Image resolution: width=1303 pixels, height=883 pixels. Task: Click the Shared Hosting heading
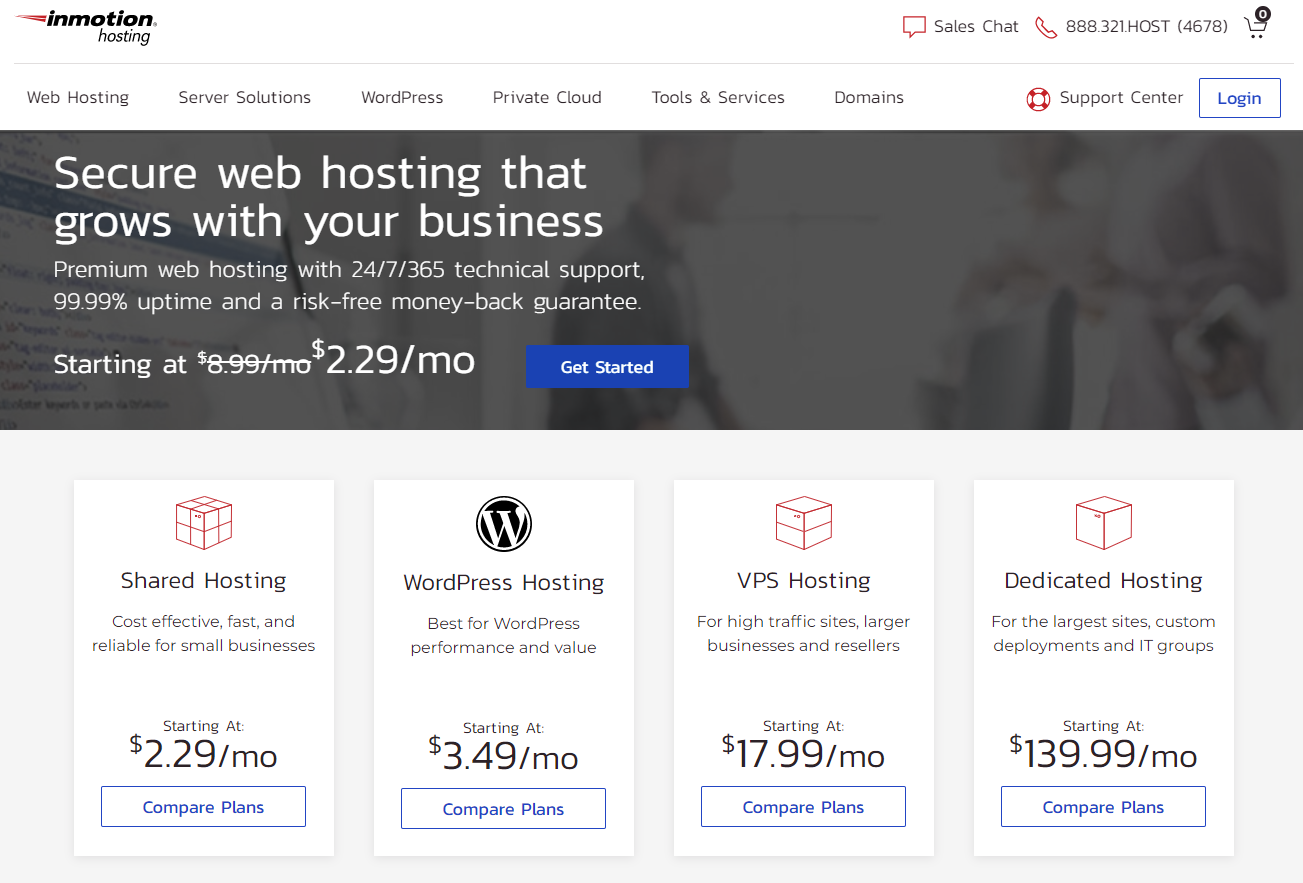(x=204, y=581)
